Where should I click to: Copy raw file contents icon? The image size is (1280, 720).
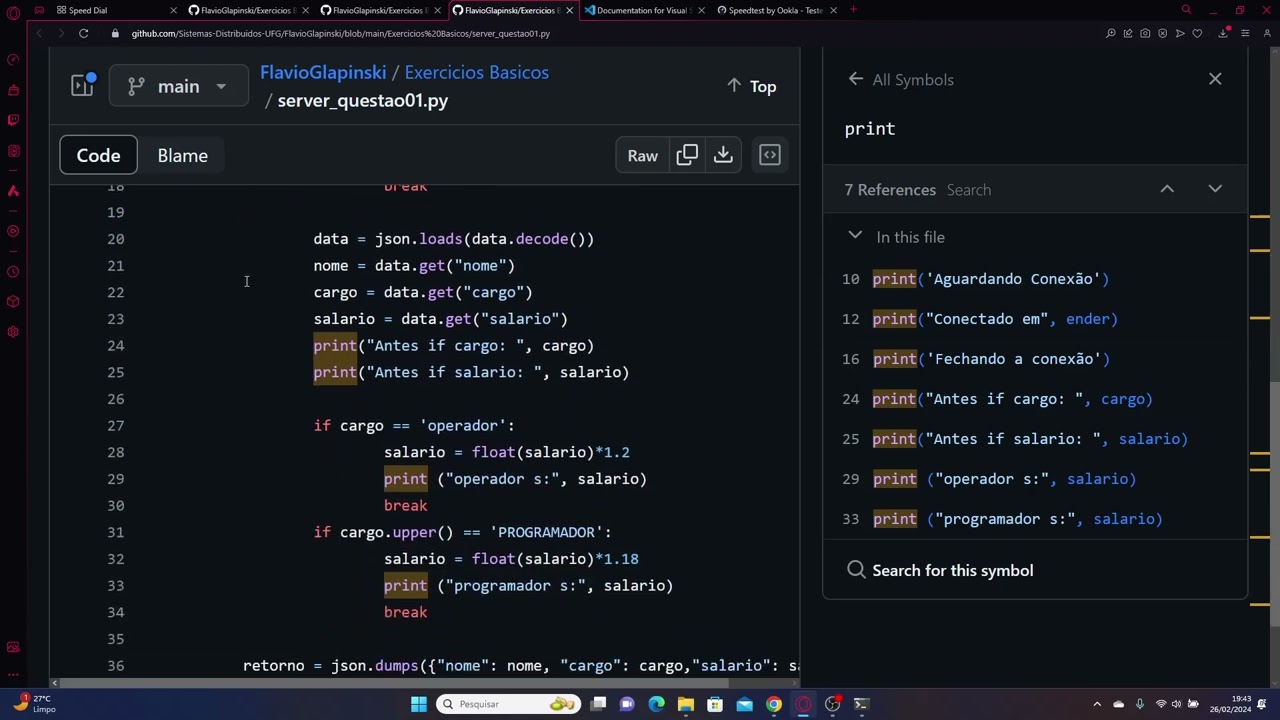687,155
